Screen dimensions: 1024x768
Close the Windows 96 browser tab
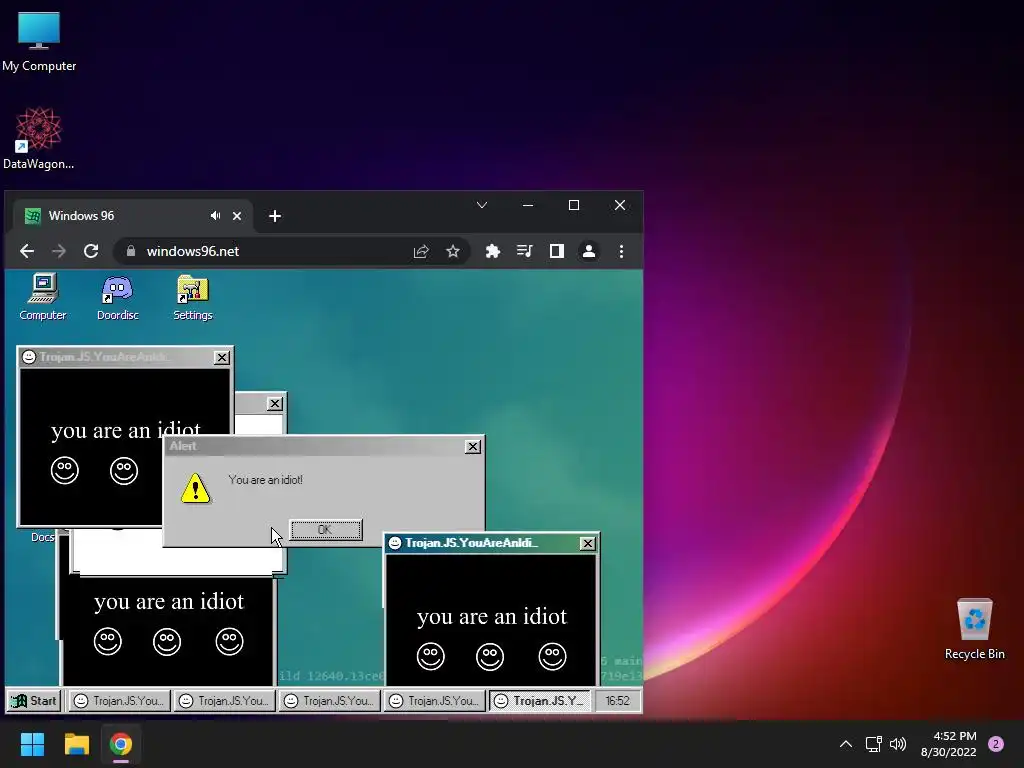[237, 216]
